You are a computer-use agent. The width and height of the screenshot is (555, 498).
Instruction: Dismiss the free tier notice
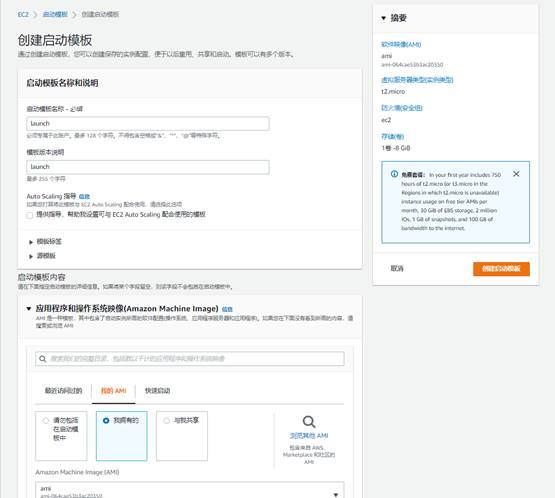516,174
